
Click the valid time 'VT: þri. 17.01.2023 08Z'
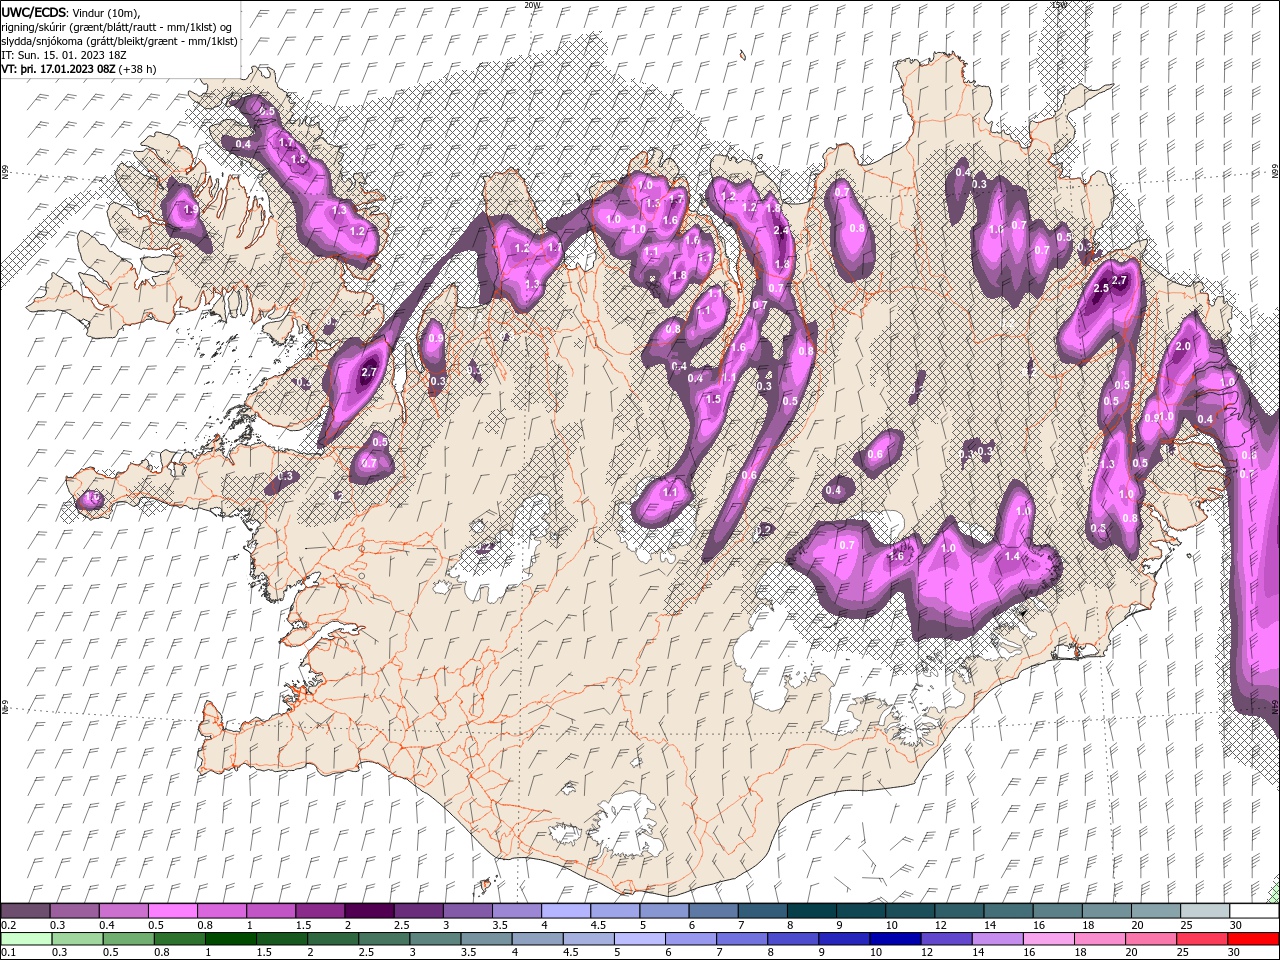click(58, 69)
